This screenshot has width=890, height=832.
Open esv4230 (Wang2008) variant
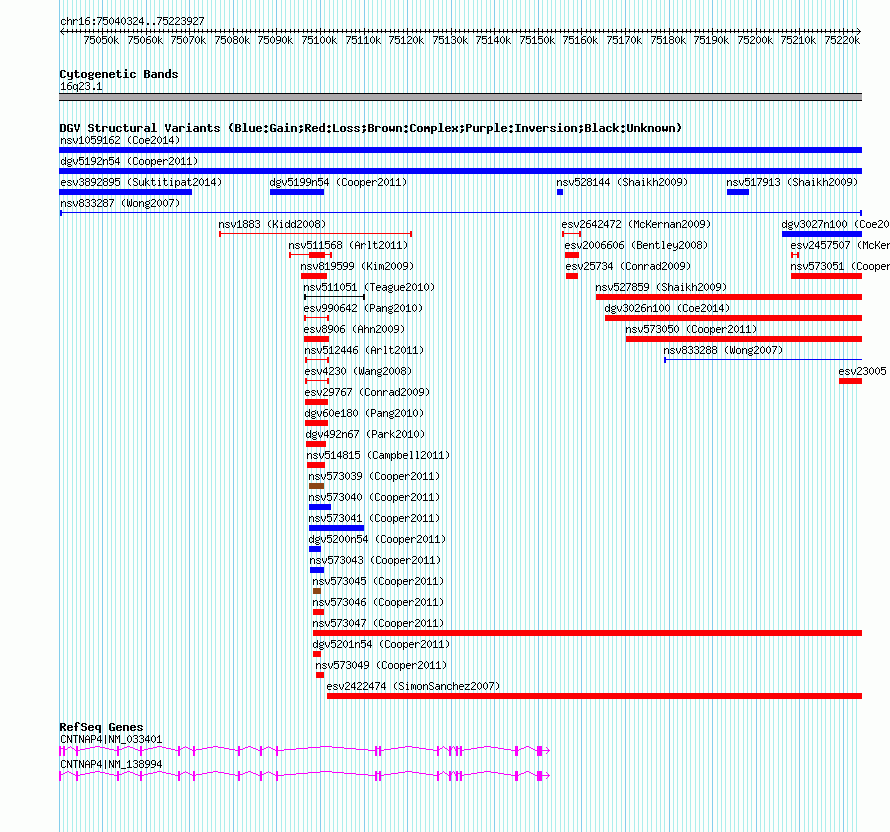point(358,371)
